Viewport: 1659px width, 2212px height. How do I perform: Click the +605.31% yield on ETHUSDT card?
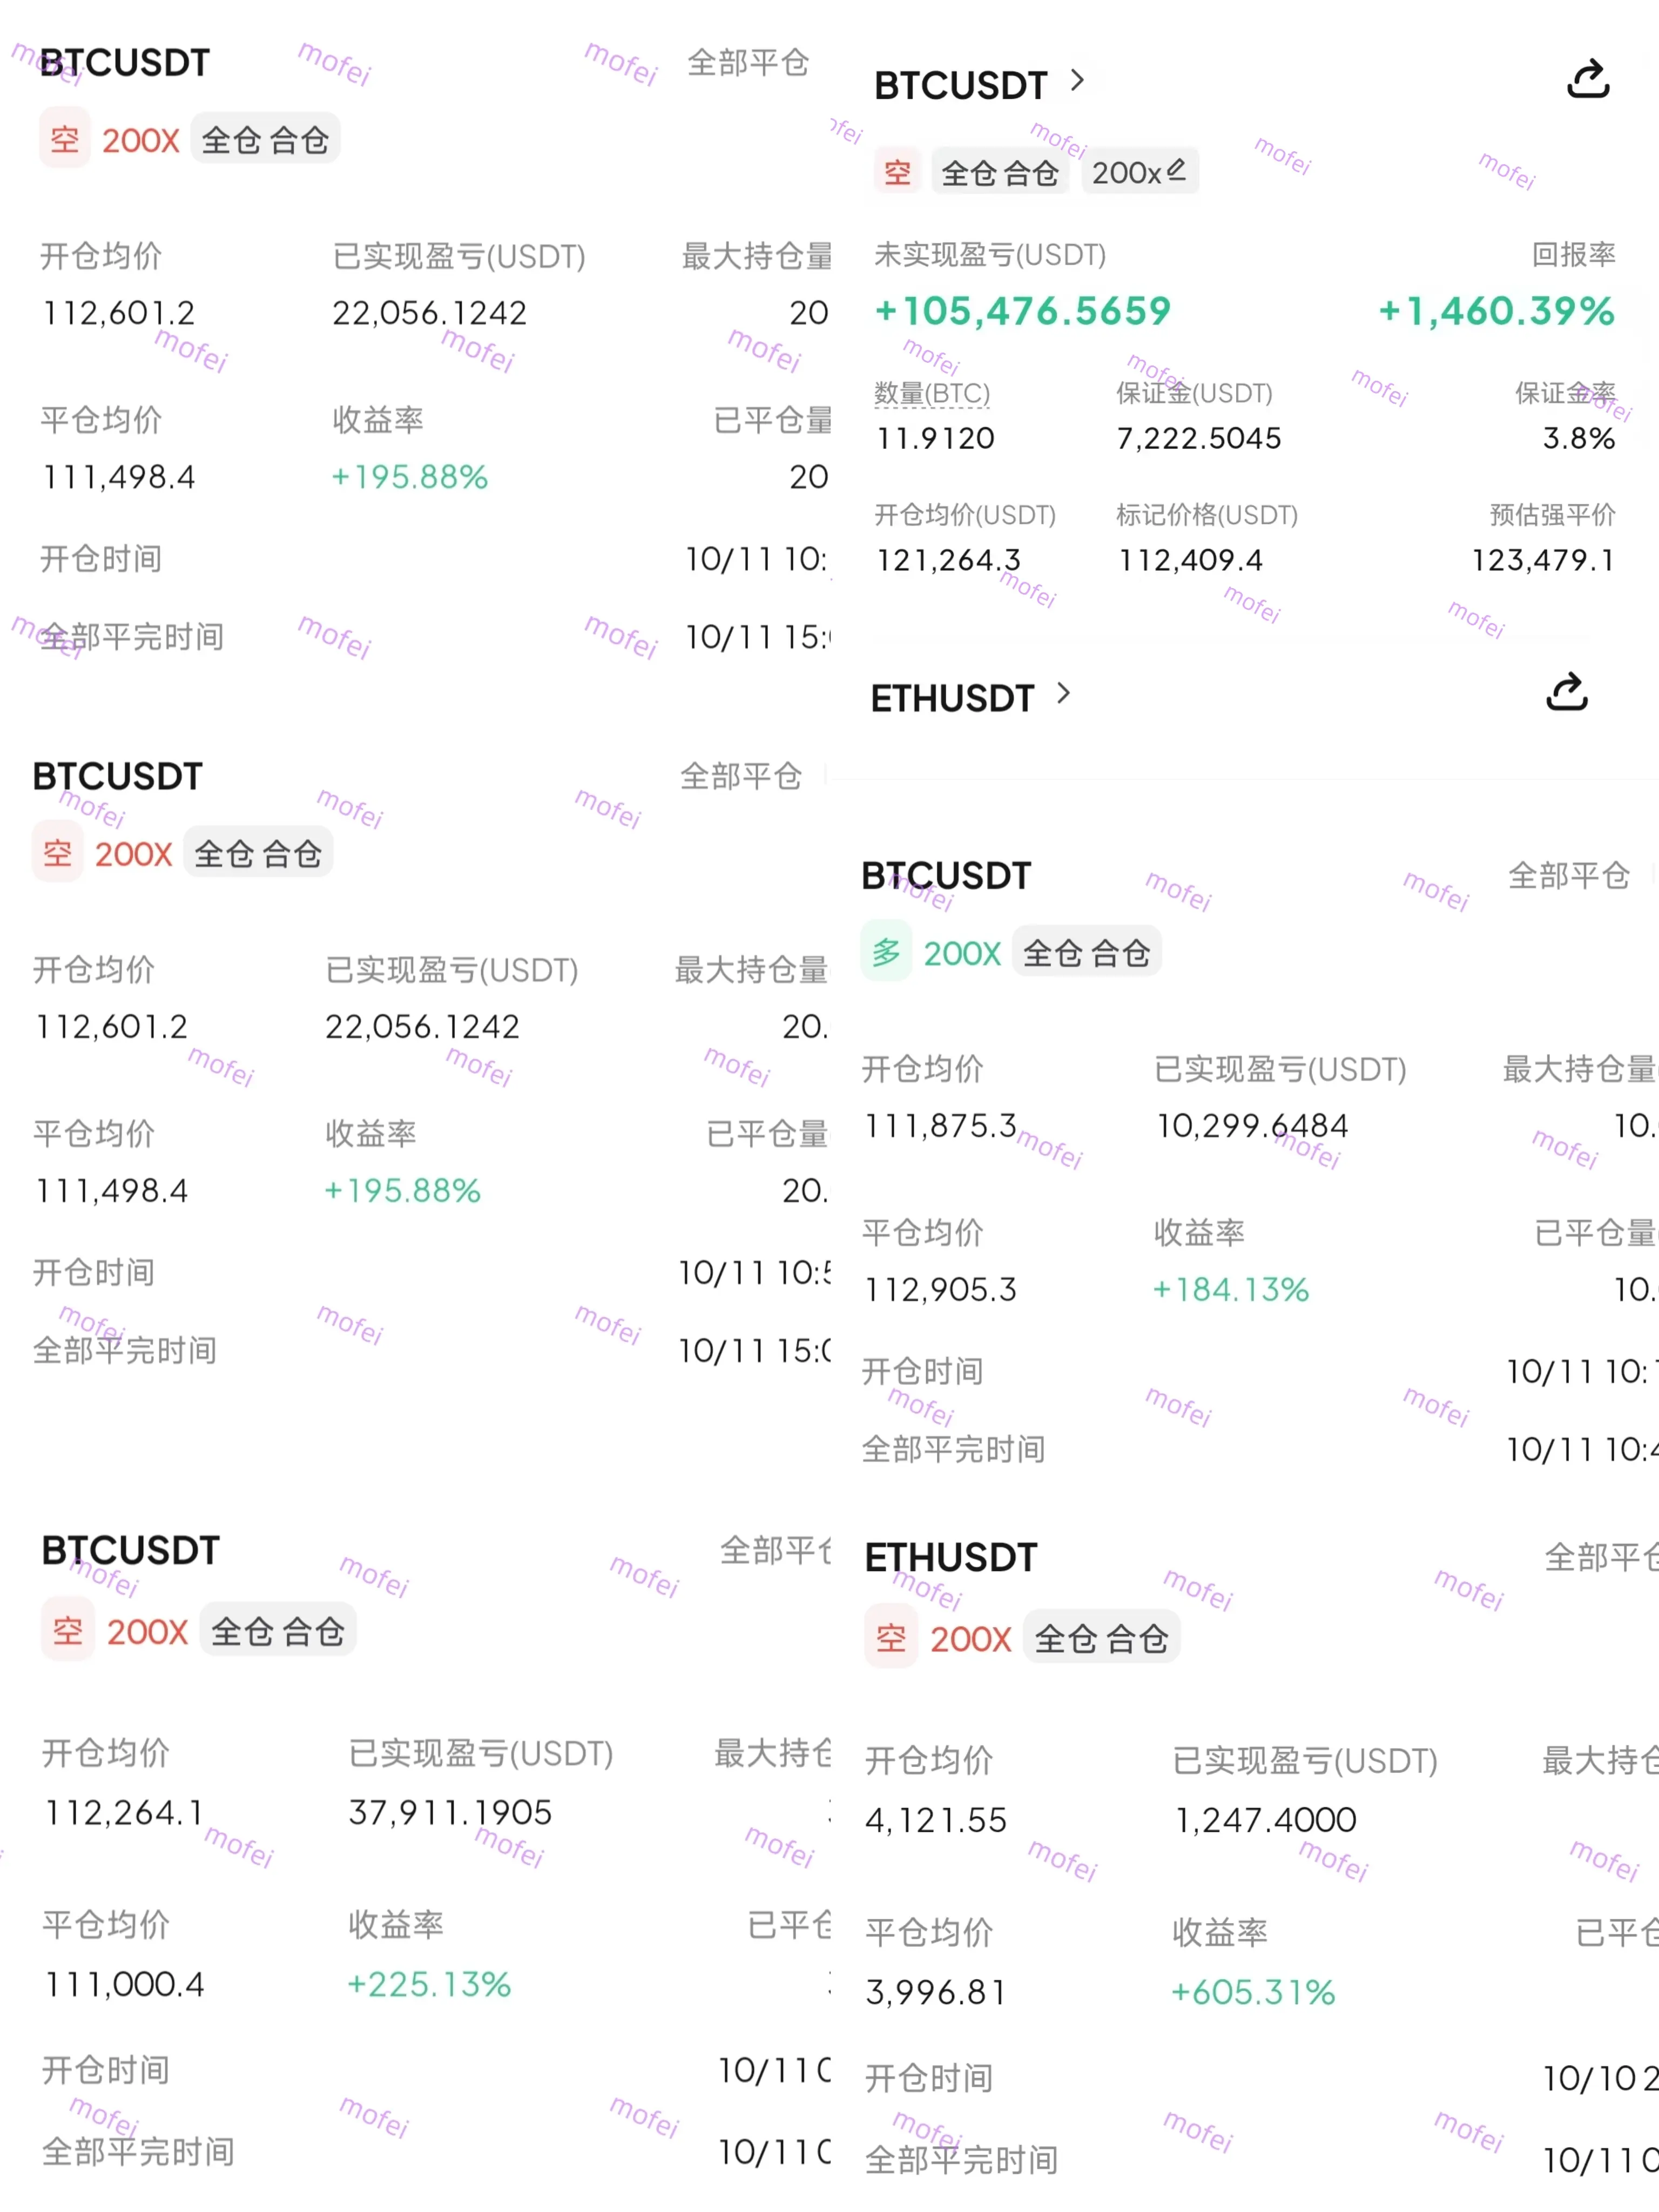pos(1253,1992)
